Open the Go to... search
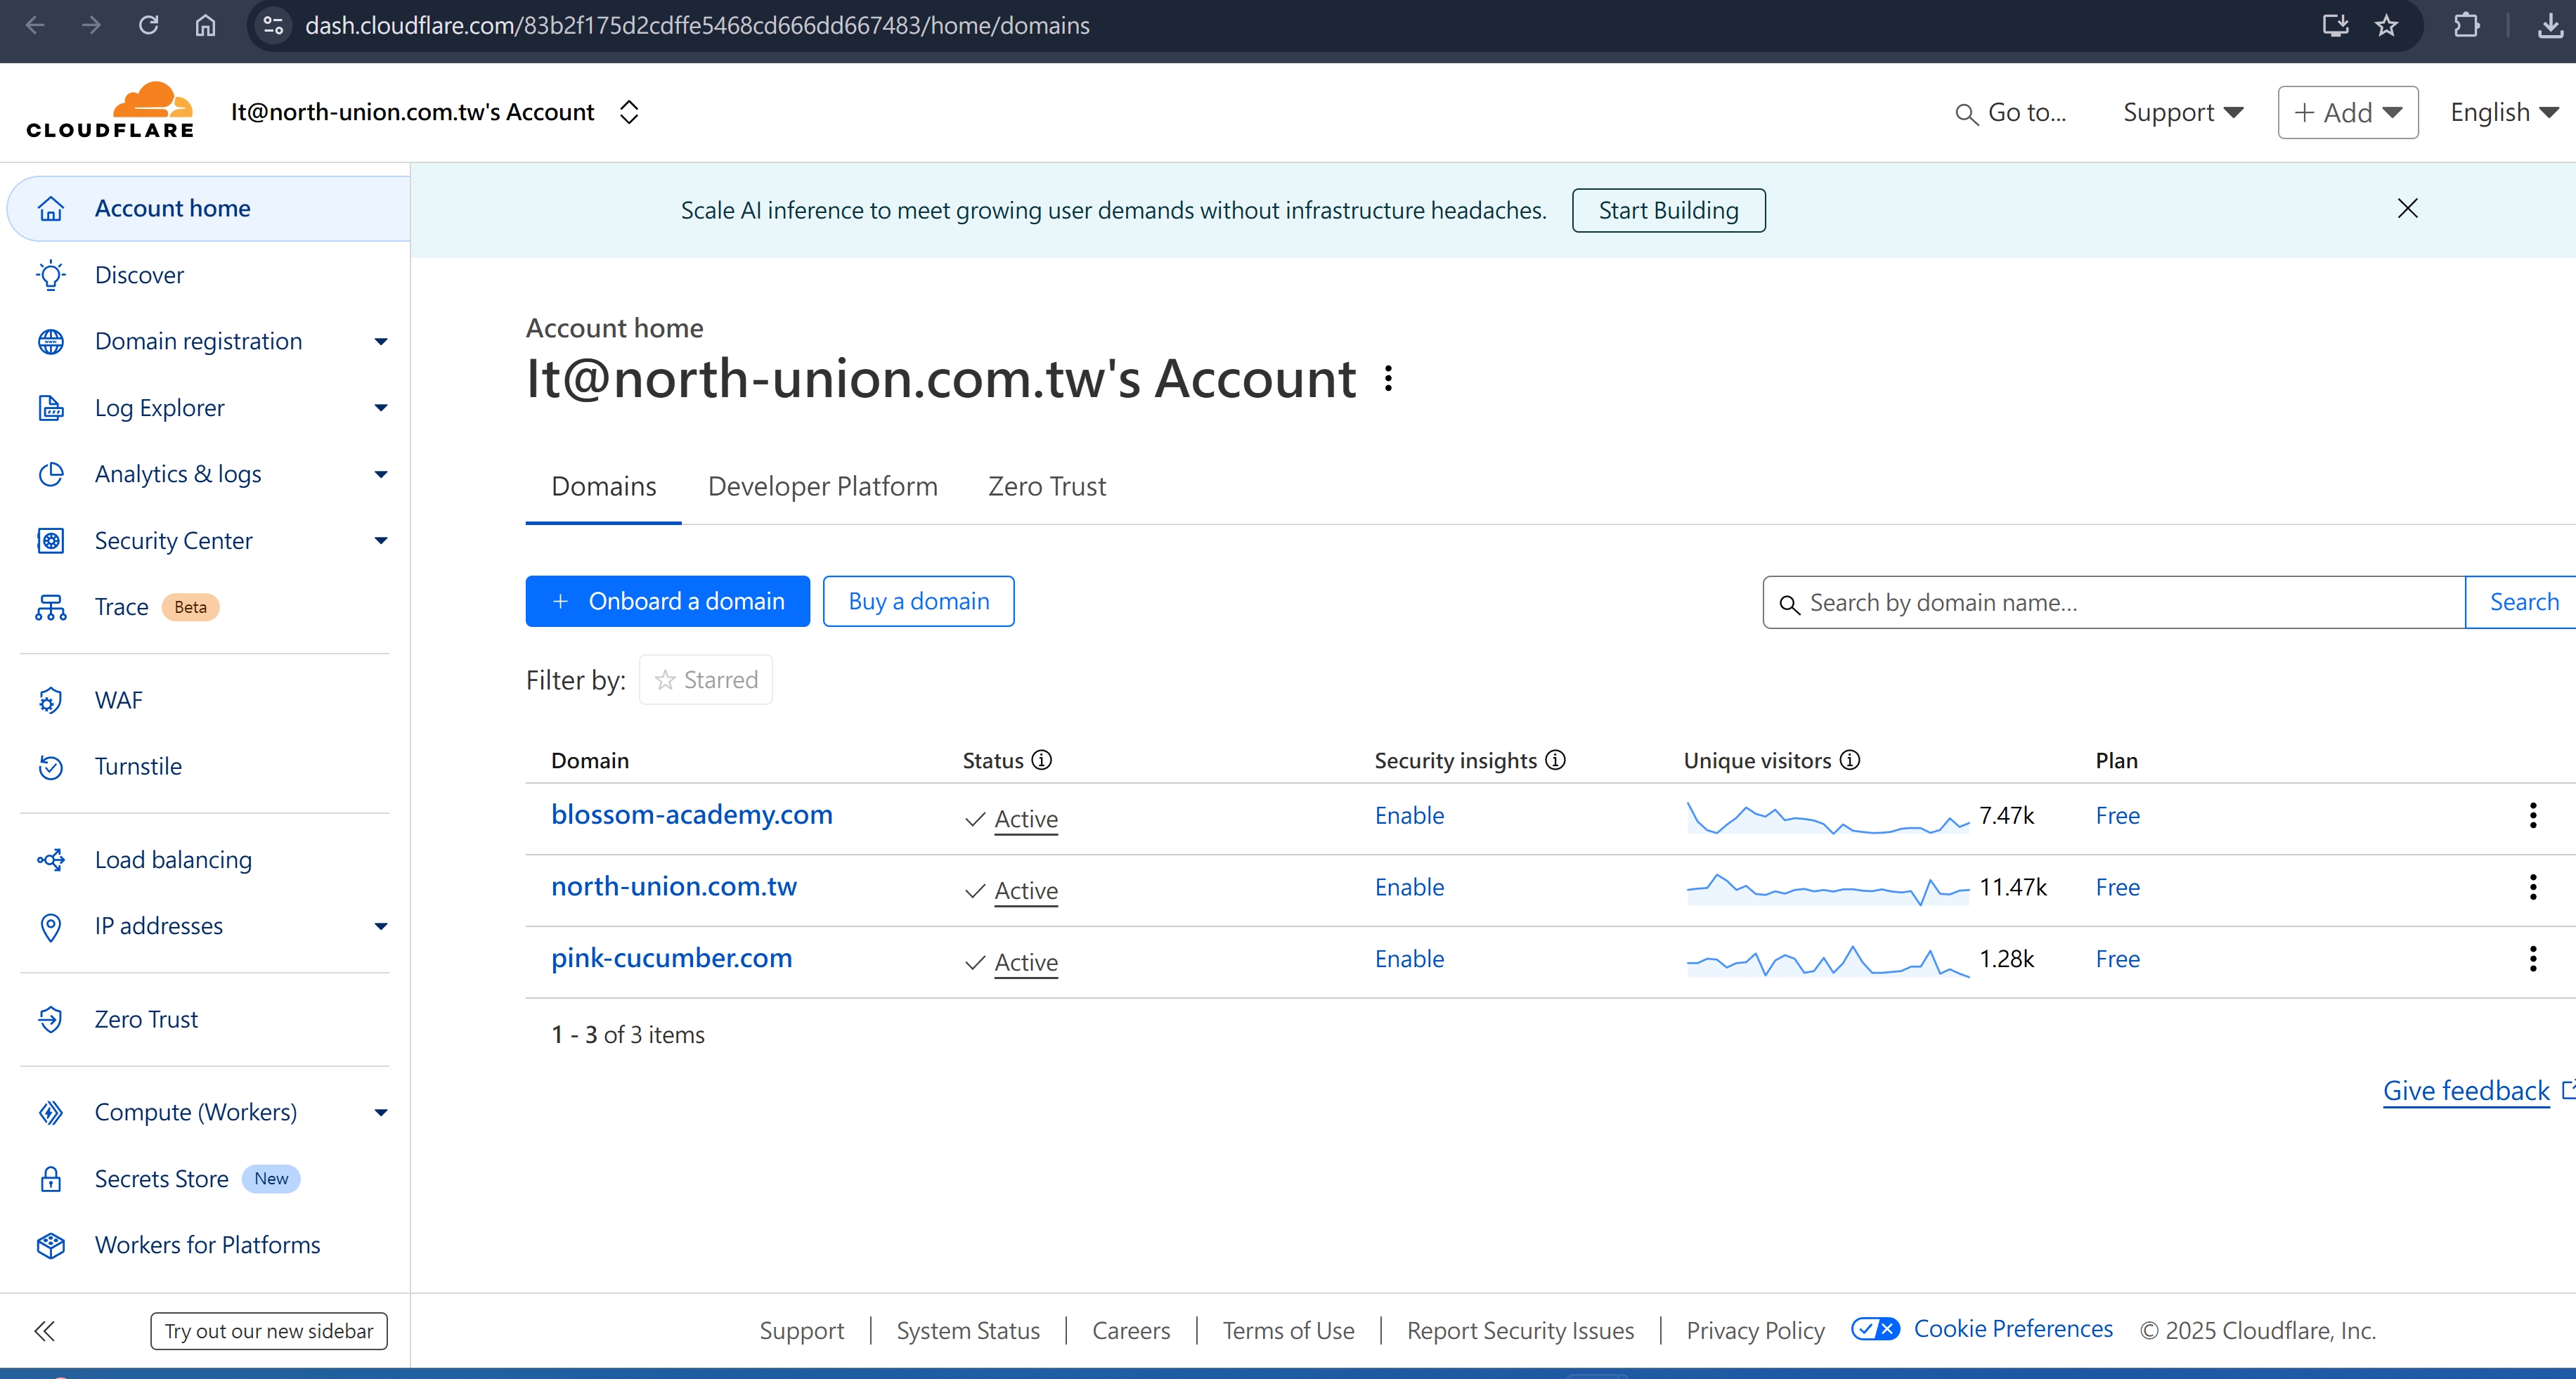Screen dimensions: 2576x1379 point(2011,113)
